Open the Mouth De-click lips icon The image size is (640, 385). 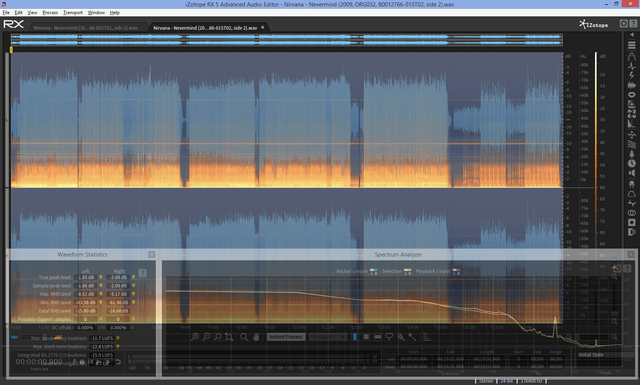[631, 95]
